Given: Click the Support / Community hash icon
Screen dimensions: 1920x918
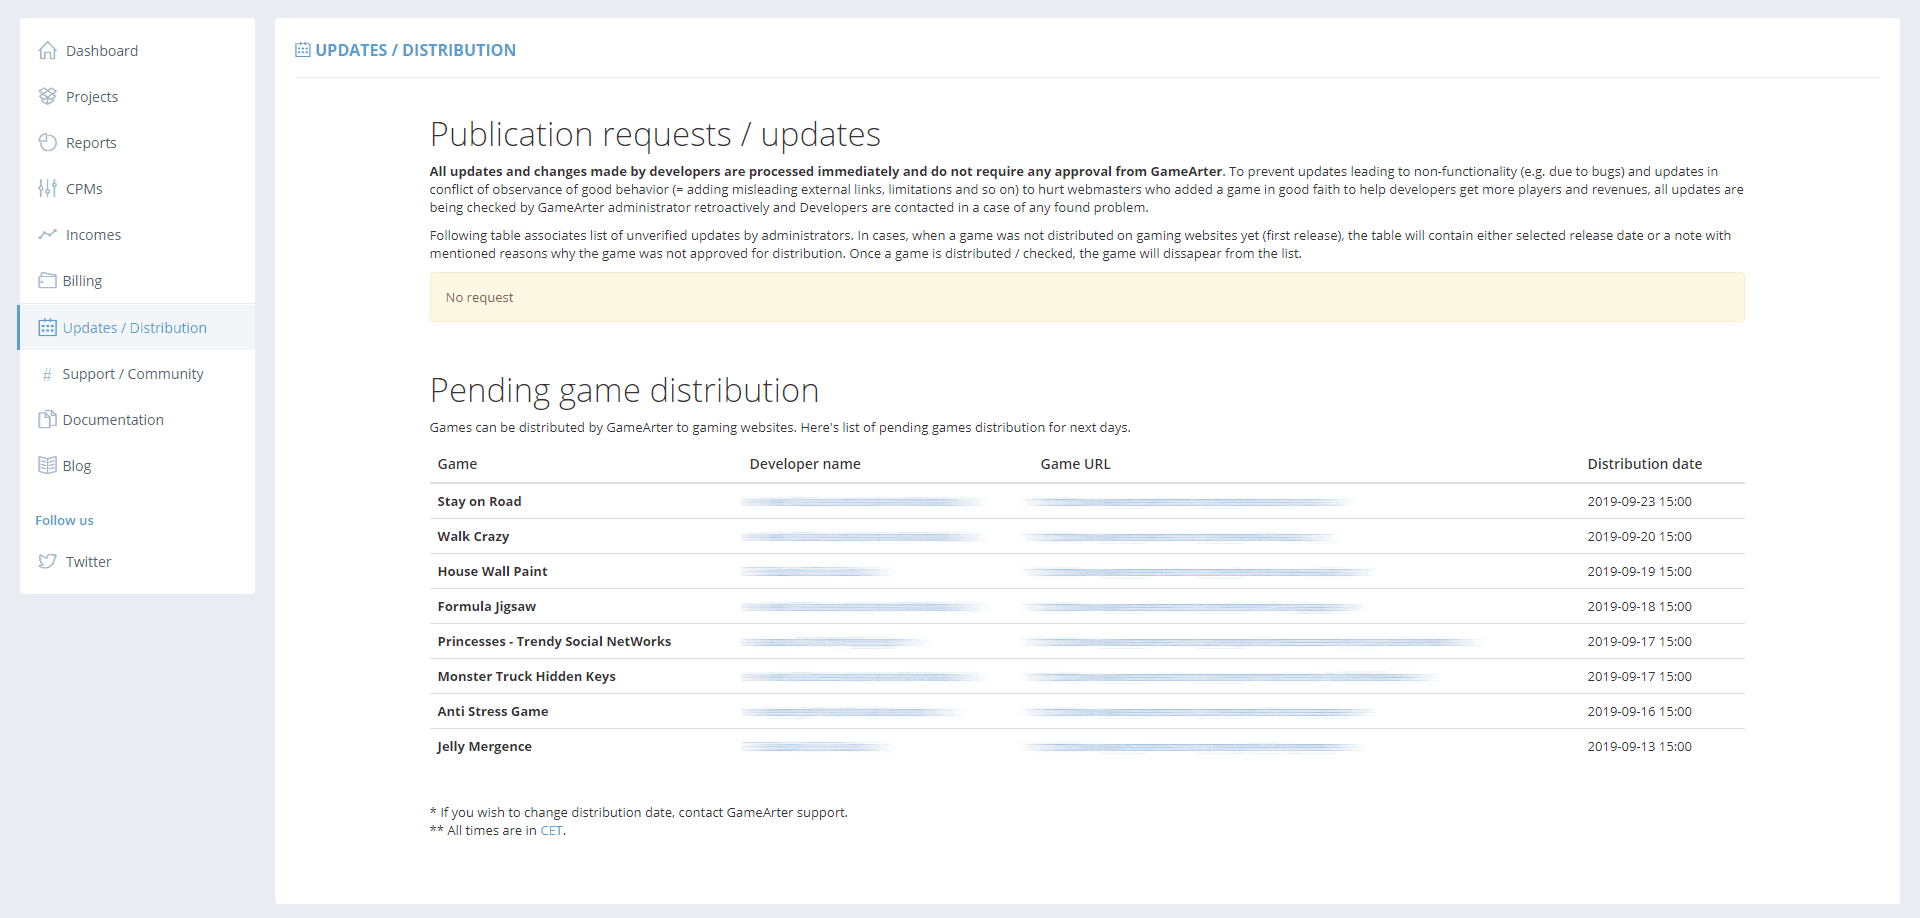Looking at the screenshot, I should 47,374.
